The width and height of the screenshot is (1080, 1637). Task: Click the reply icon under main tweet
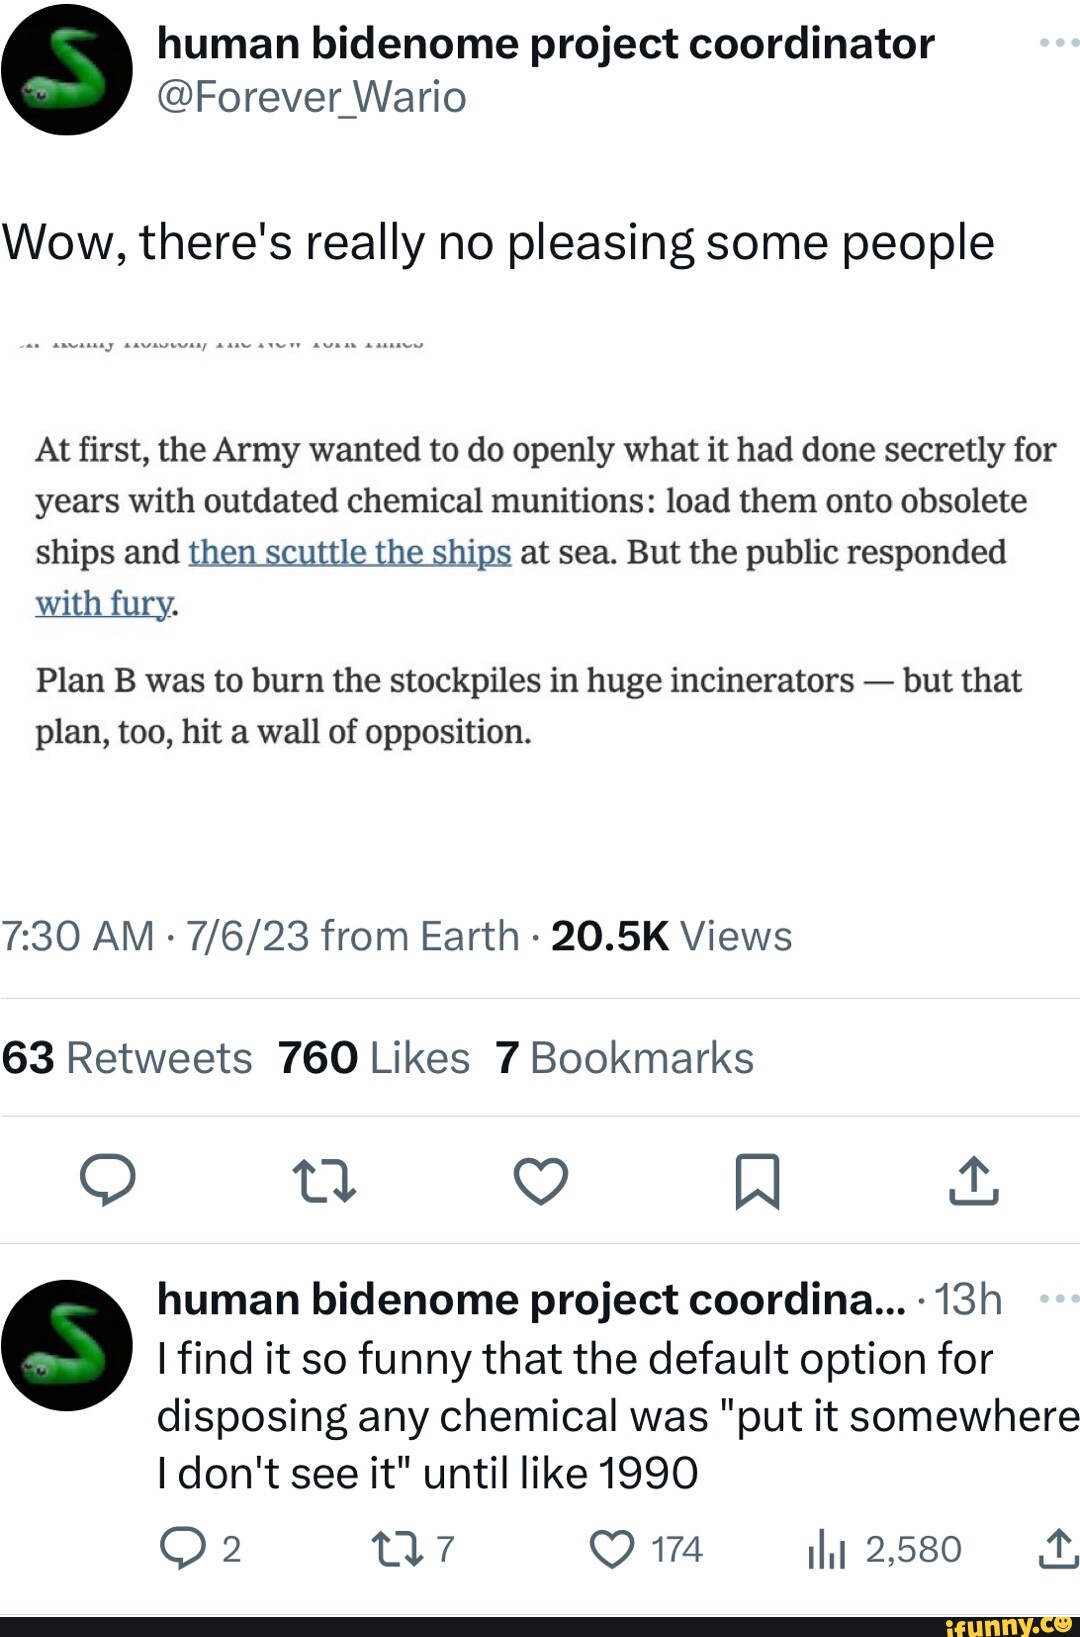(108, 1180)
